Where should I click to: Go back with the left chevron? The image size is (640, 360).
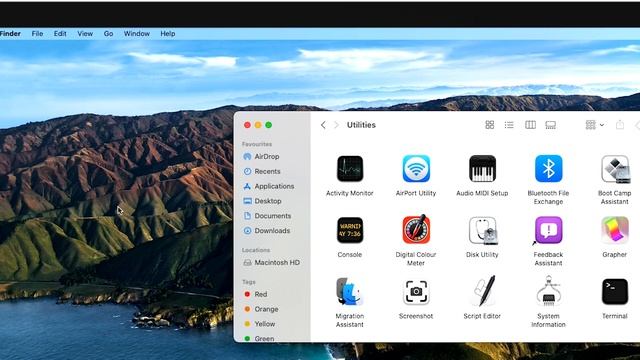[x=323, y=125]
